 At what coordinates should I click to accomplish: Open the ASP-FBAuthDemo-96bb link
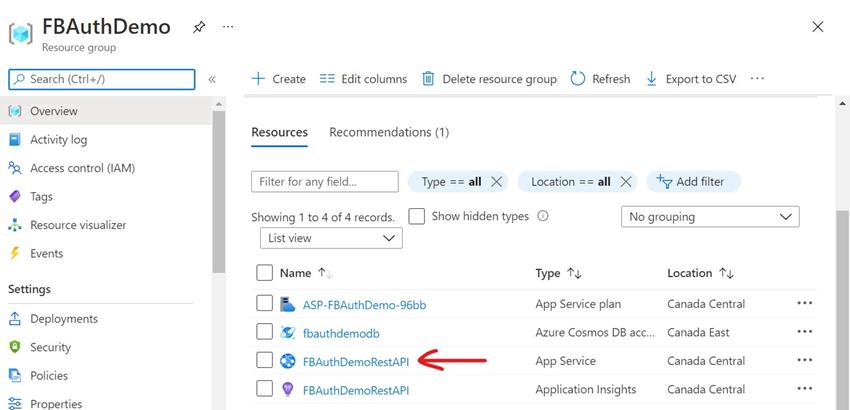(x=364, y=305)
